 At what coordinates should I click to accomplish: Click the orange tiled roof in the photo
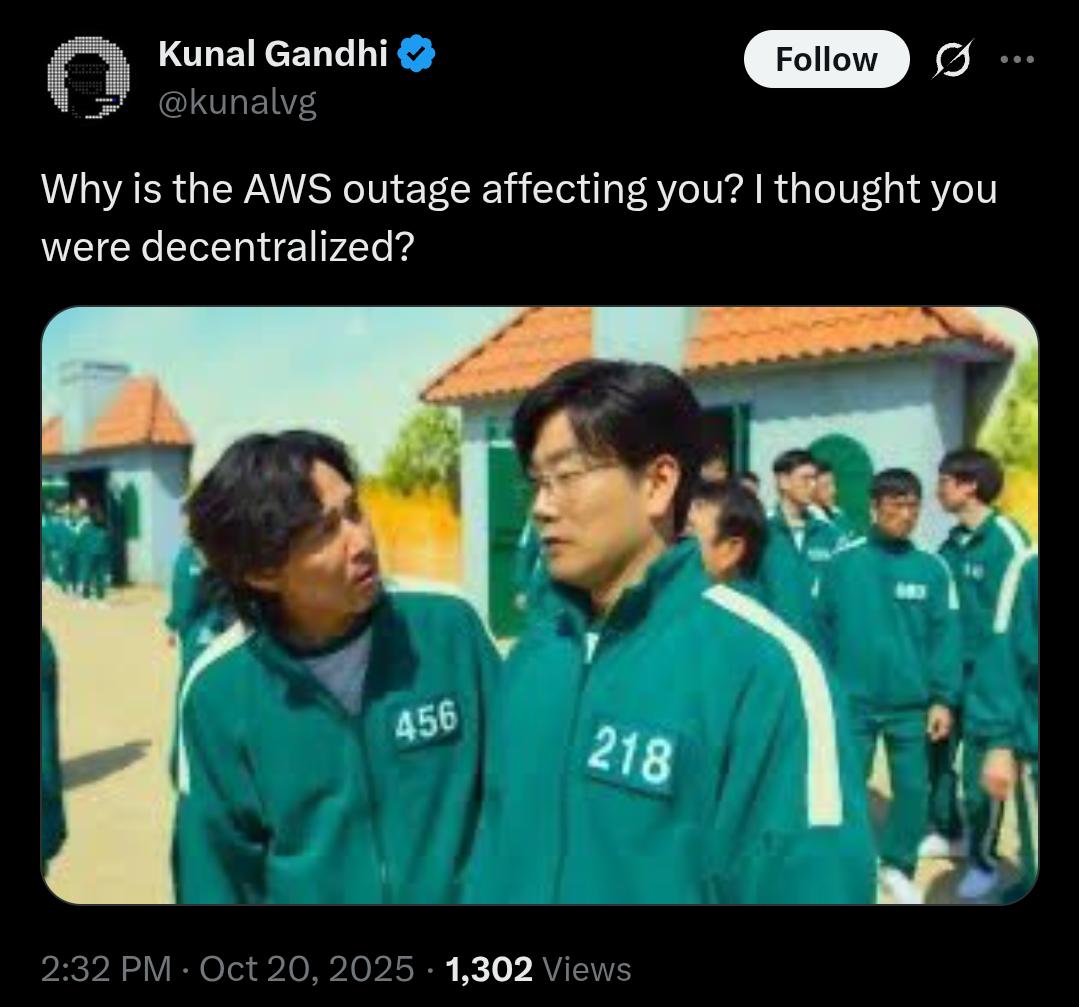click(716, 344)
